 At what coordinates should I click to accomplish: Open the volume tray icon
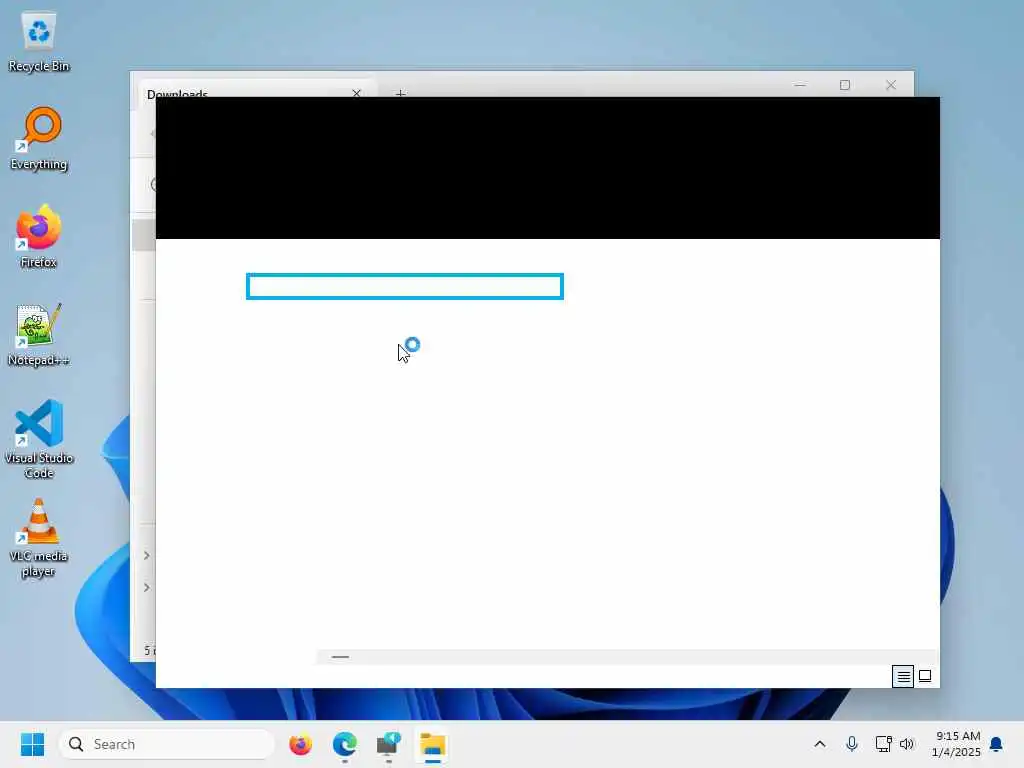[x=907, y=744]
